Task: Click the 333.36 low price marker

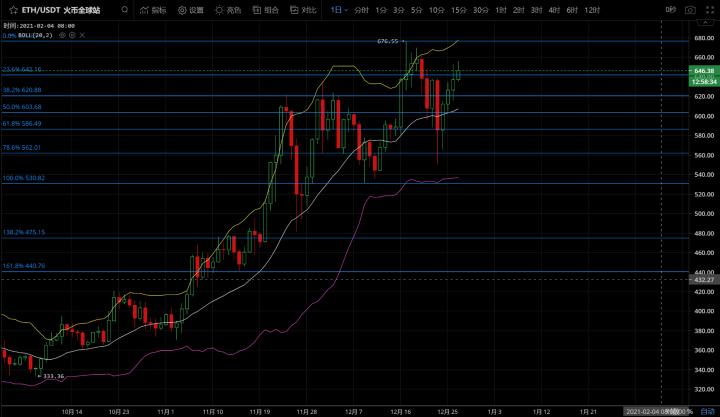Action: pos(53,376)
